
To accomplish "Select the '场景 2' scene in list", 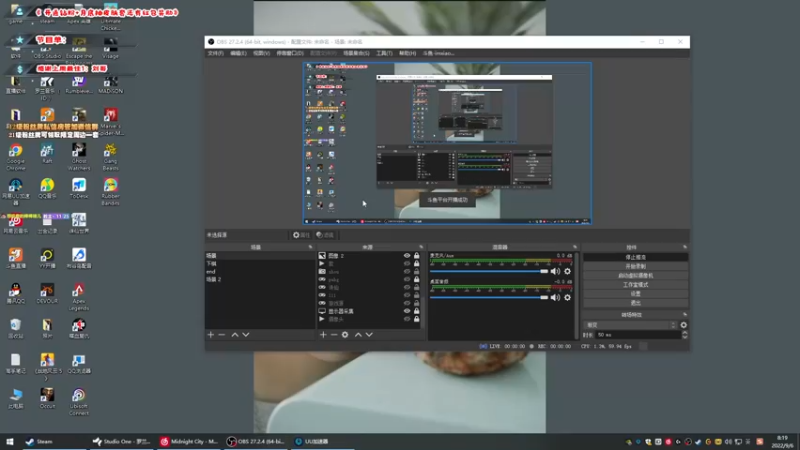I will (260, 279).
